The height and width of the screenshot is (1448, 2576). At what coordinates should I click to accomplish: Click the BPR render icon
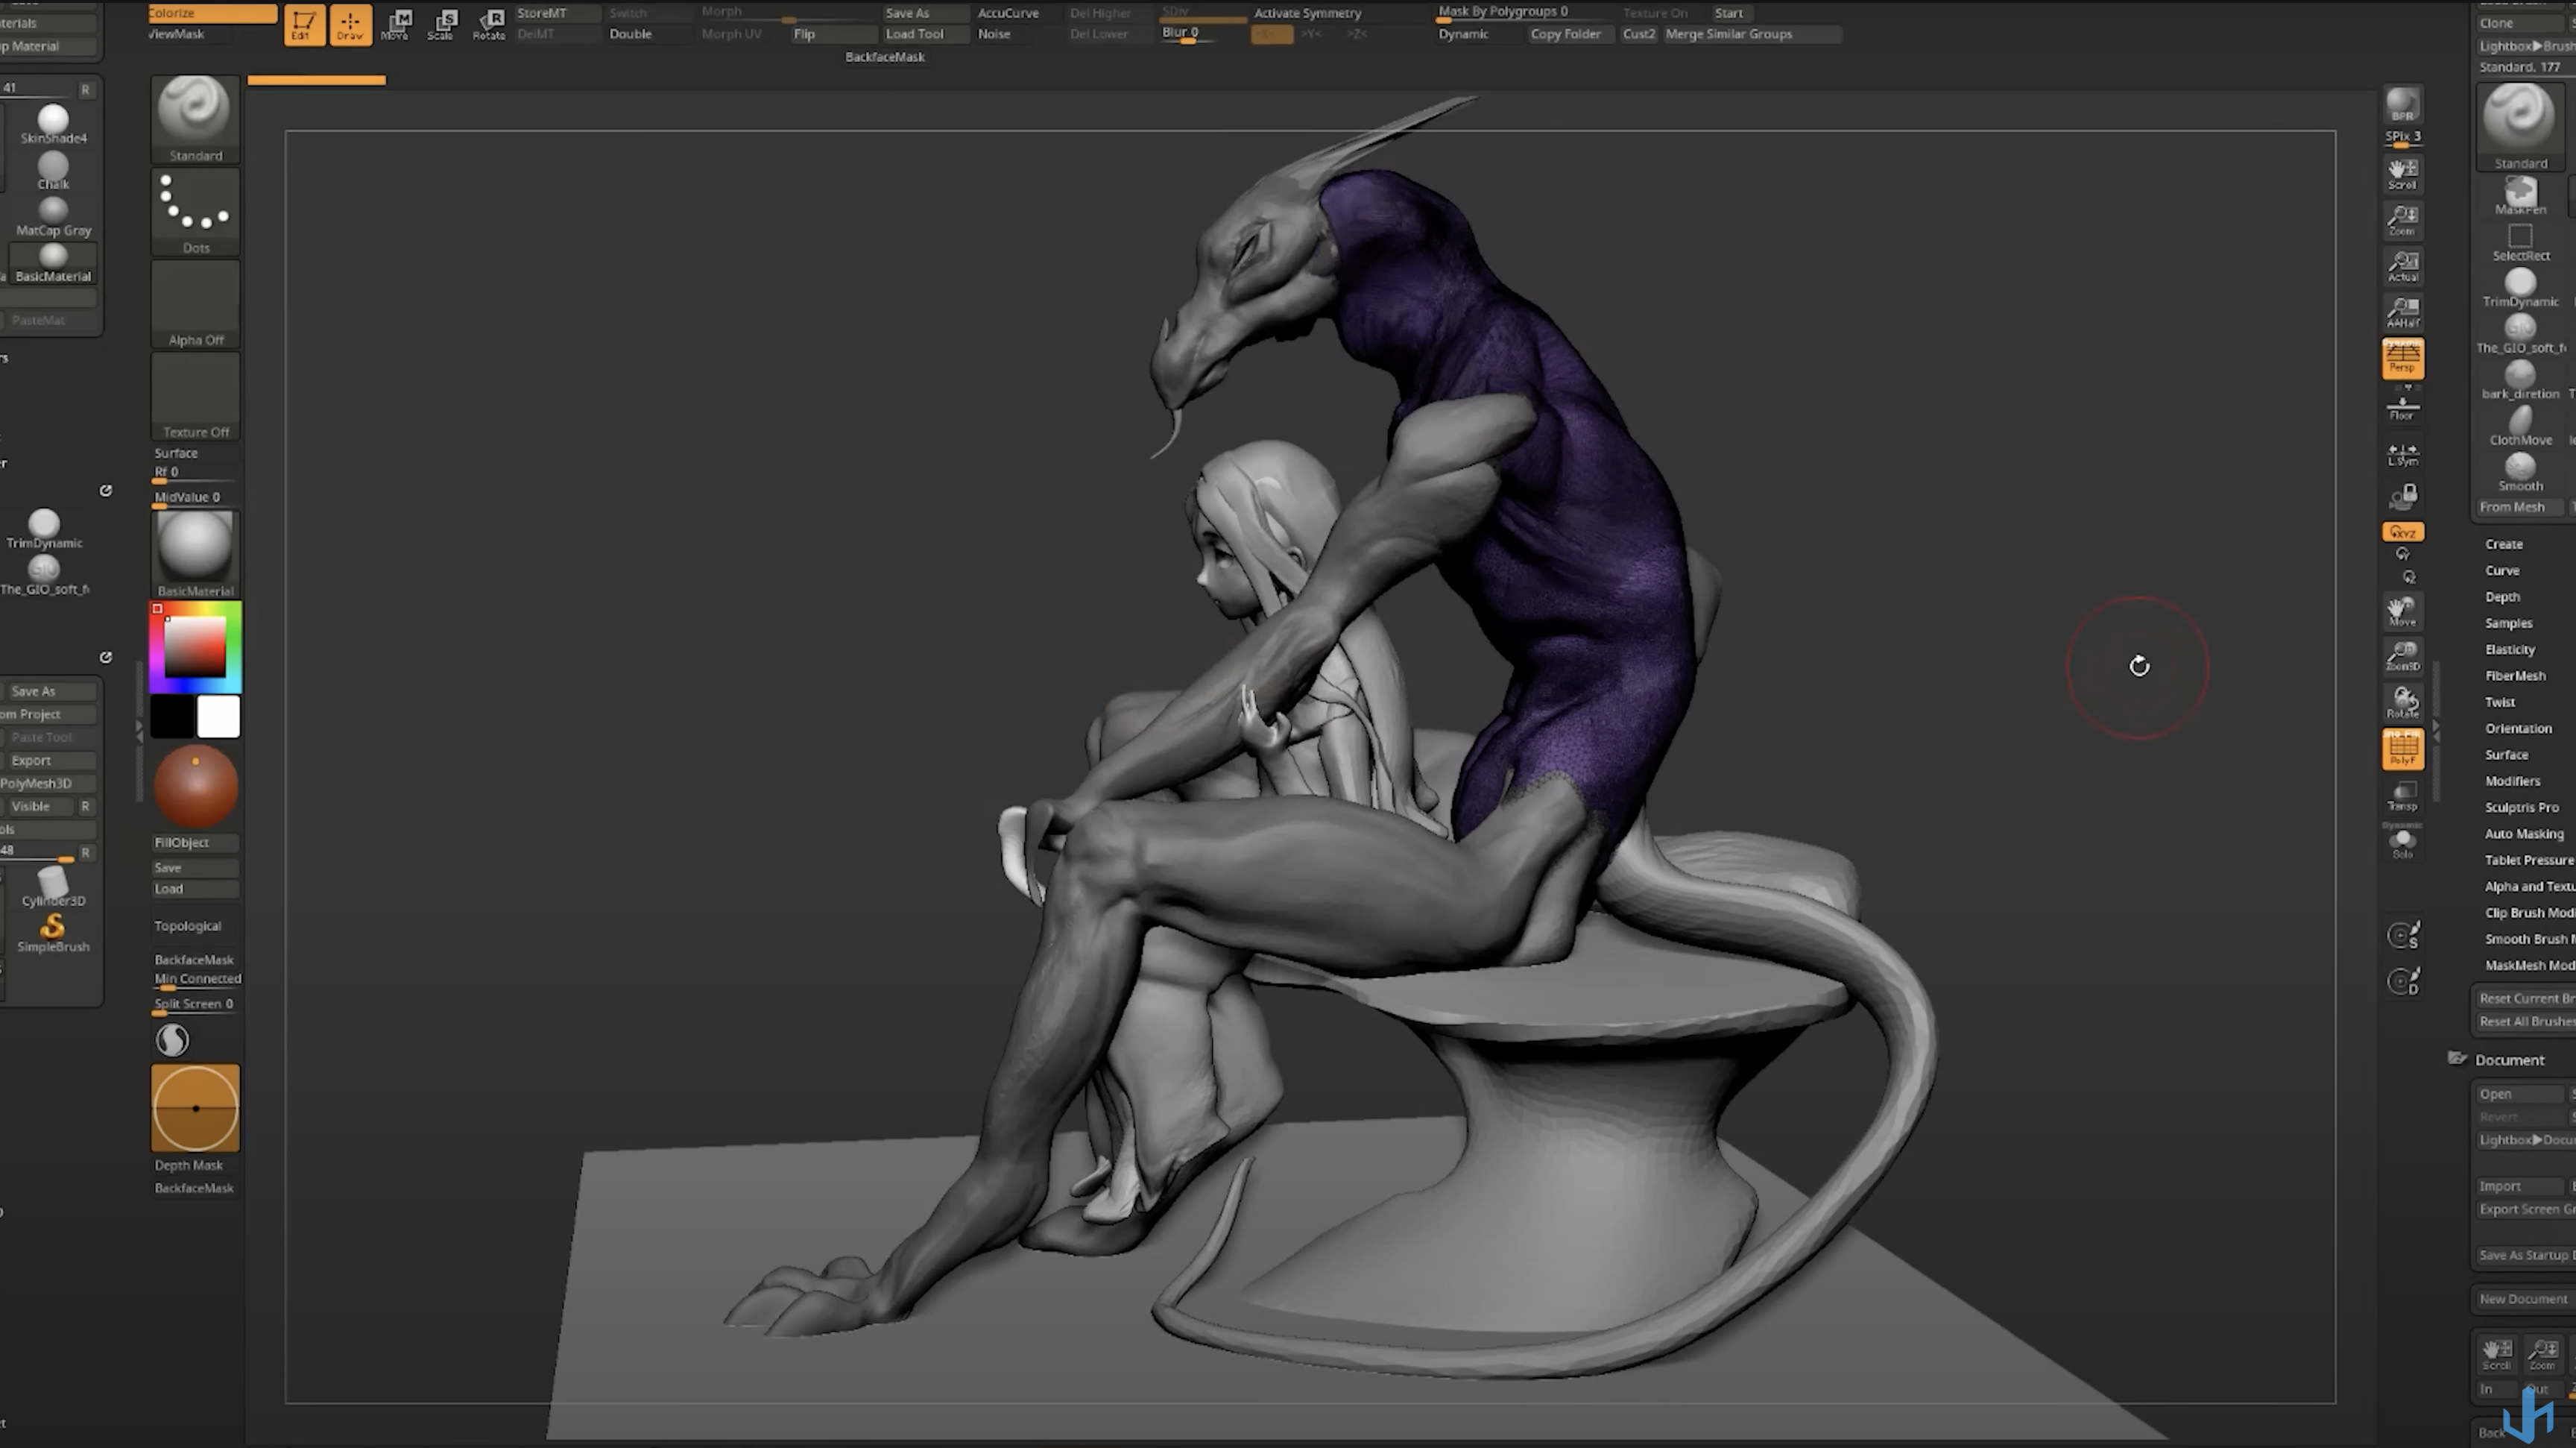click(x=2402, y=105)
